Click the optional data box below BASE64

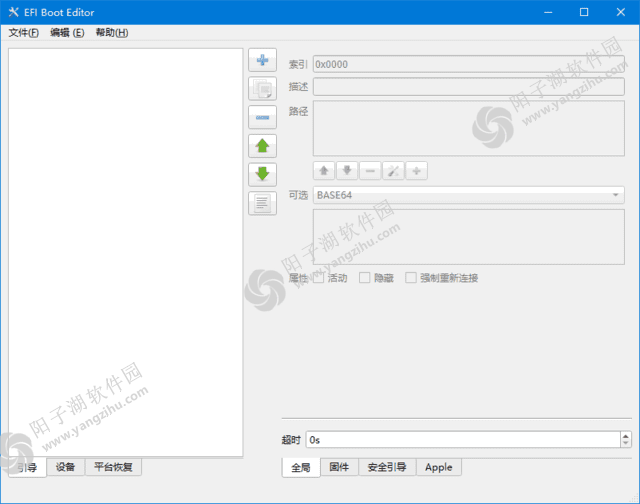click(469, 237)
